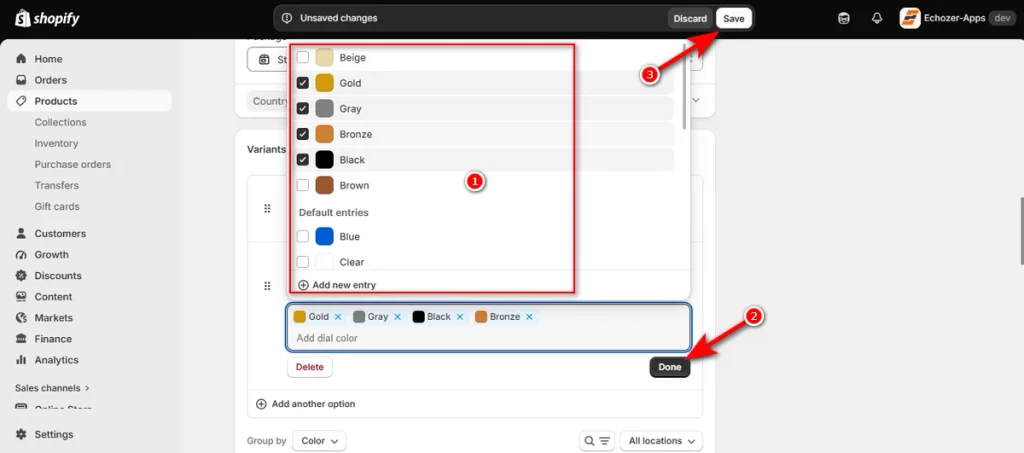Open the All locations dropdown
The width and height of the screenshot is (1024, 453).
click(661, 441)
